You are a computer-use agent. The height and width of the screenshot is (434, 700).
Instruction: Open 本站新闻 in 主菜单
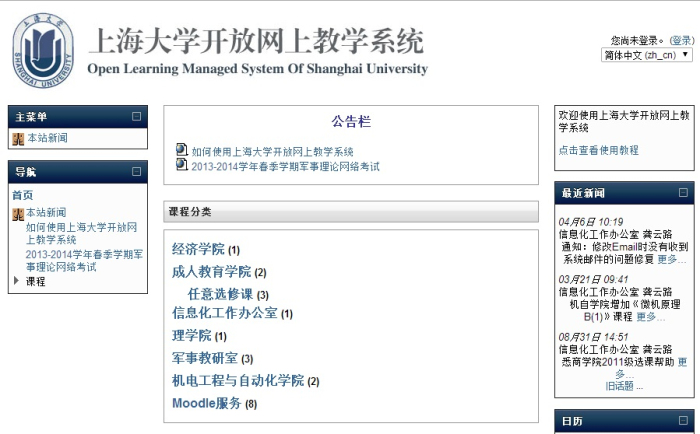(47, 138)
